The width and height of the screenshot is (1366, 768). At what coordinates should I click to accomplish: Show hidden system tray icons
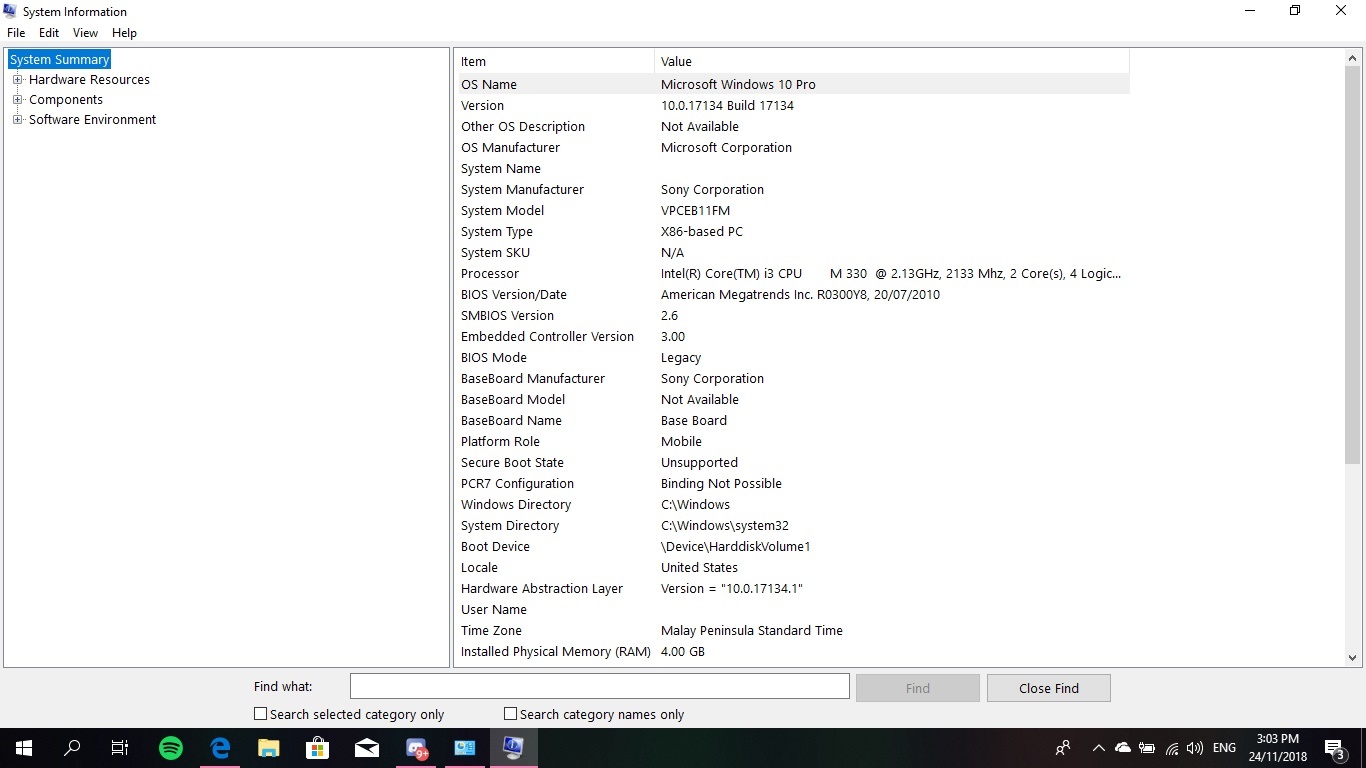pyautogui.click(x=1098, y=748)
